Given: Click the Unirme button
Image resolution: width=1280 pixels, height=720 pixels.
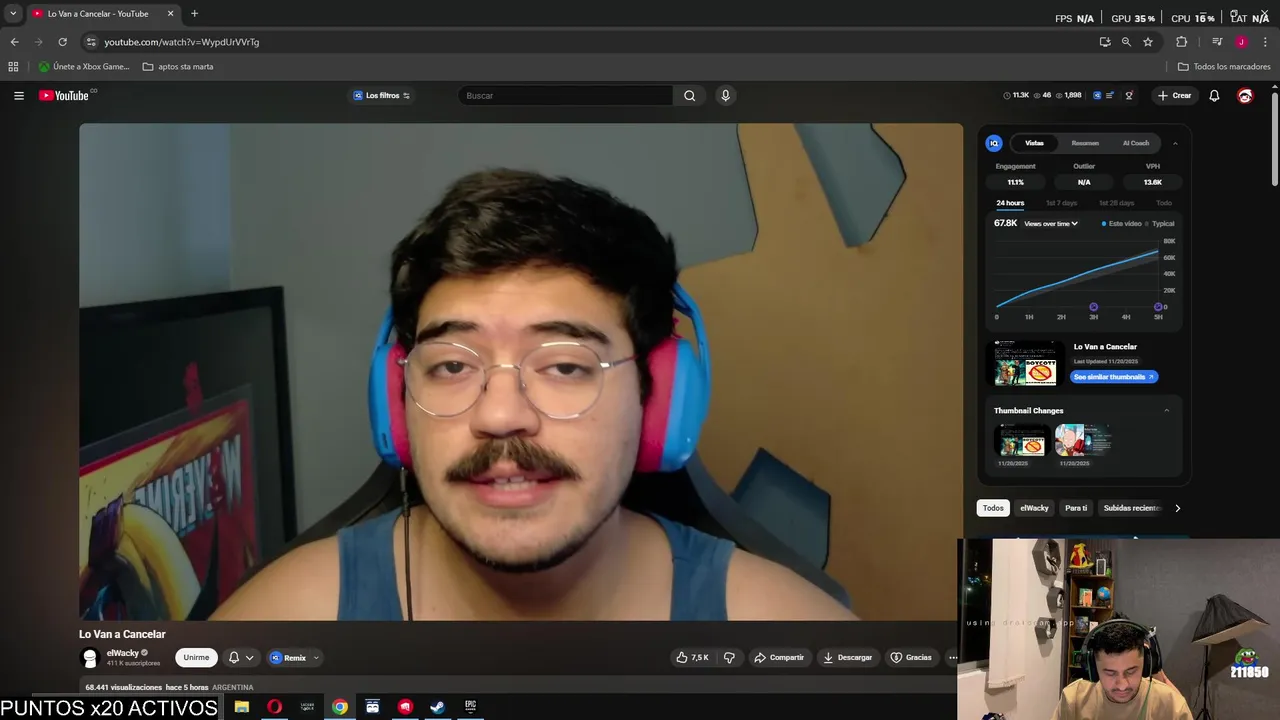Looking at the screenshot, I should click(x=196, y=657).
